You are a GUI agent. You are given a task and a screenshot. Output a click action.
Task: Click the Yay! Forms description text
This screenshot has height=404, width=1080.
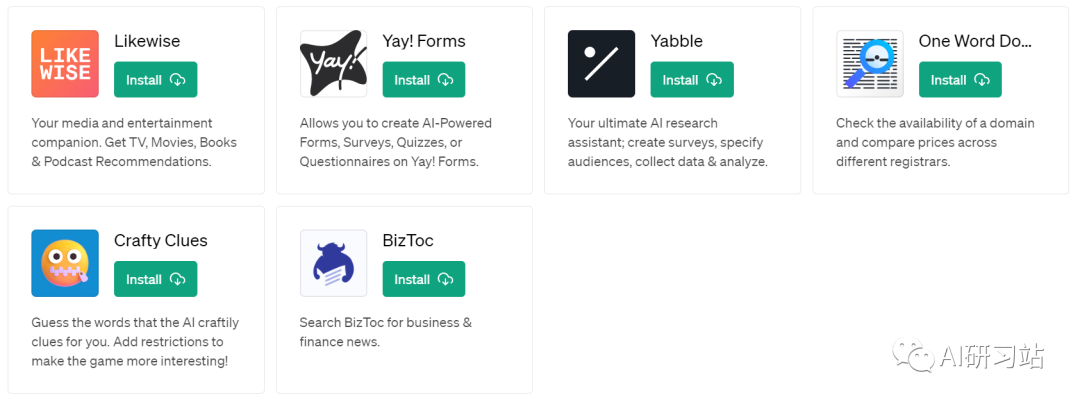click(396, 142)
